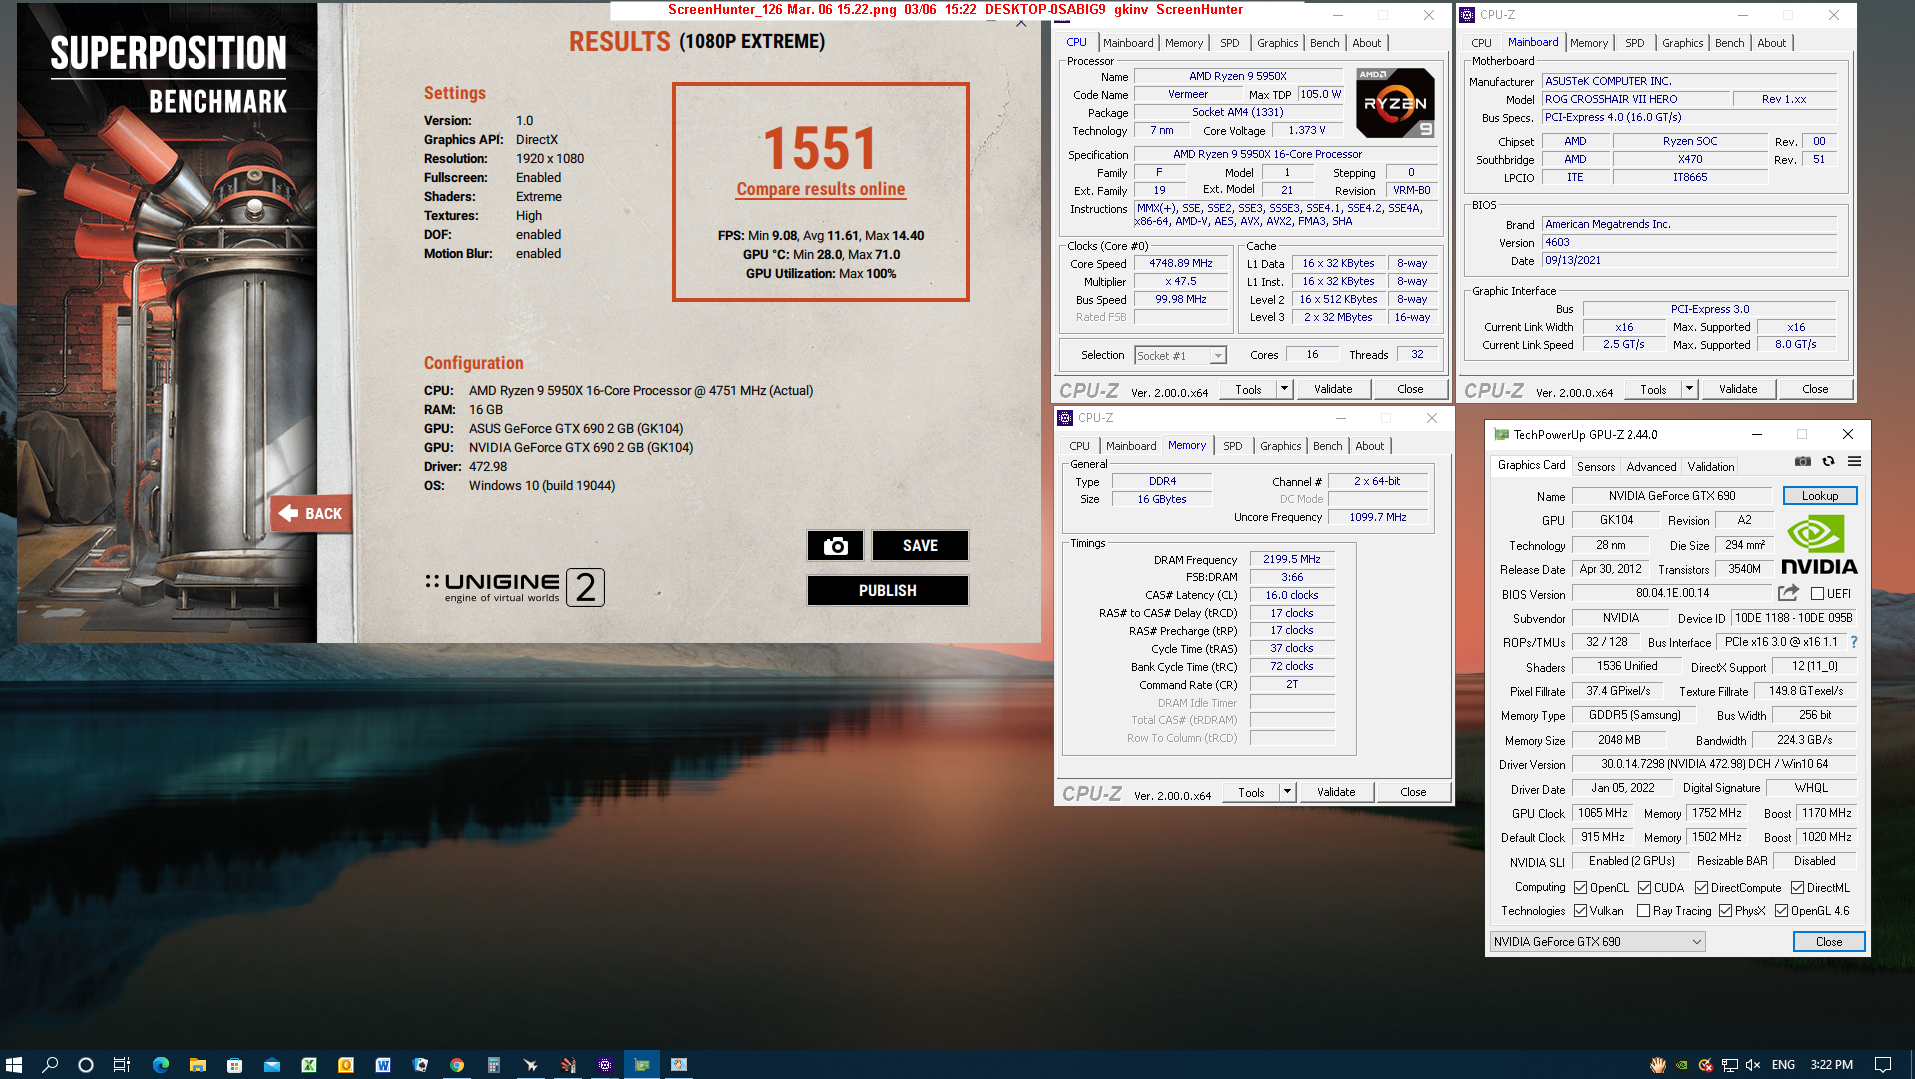Click the BIOS export share icon in GPU-Z
Viewport: 1915px width, 1079px height.
(x=1788, y=593)
